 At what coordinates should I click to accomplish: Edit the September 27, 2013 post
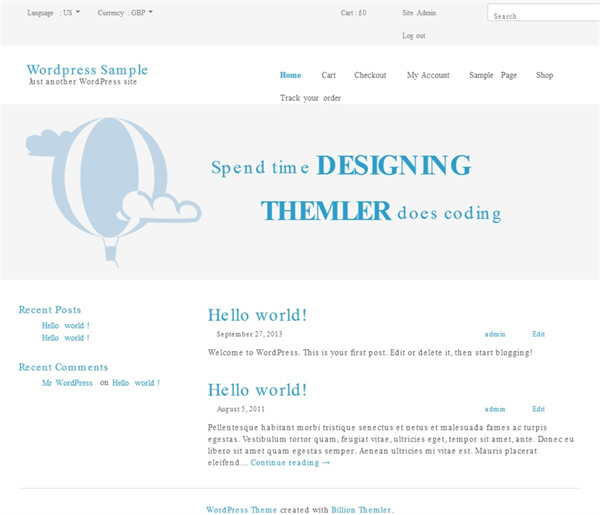pos(538,334)
